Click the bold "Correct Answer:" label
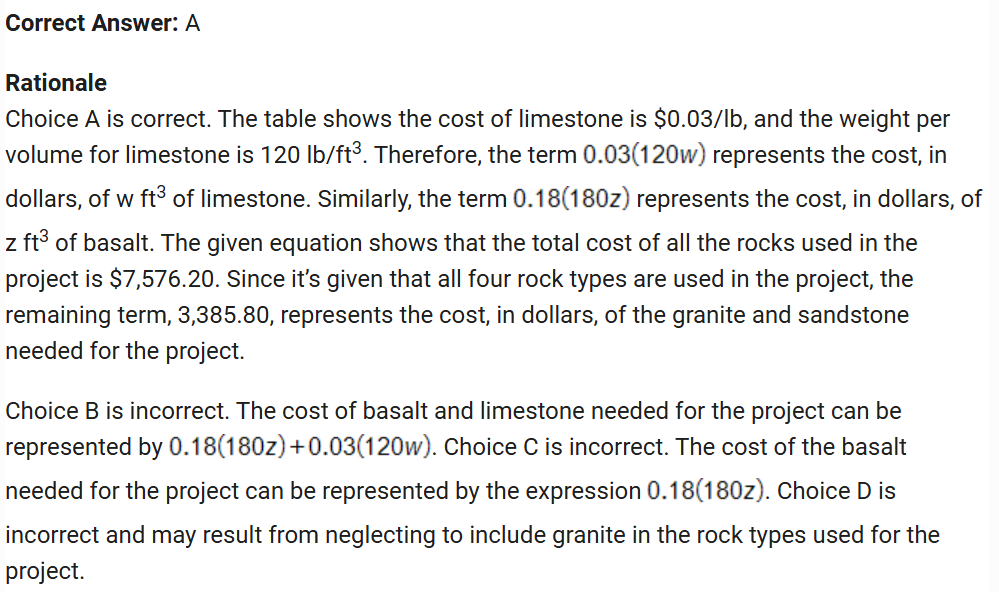The width and height of the screenshot is (999, 592). pos(92,23)
